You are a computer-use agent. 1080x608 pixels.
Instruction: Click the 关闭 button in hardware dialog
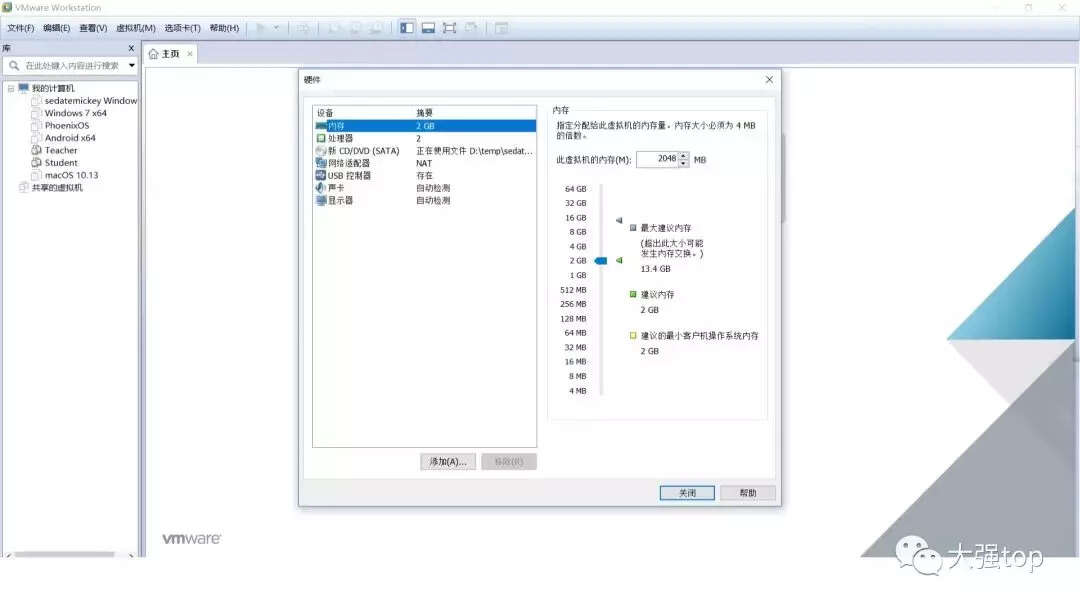click(687, 493)
